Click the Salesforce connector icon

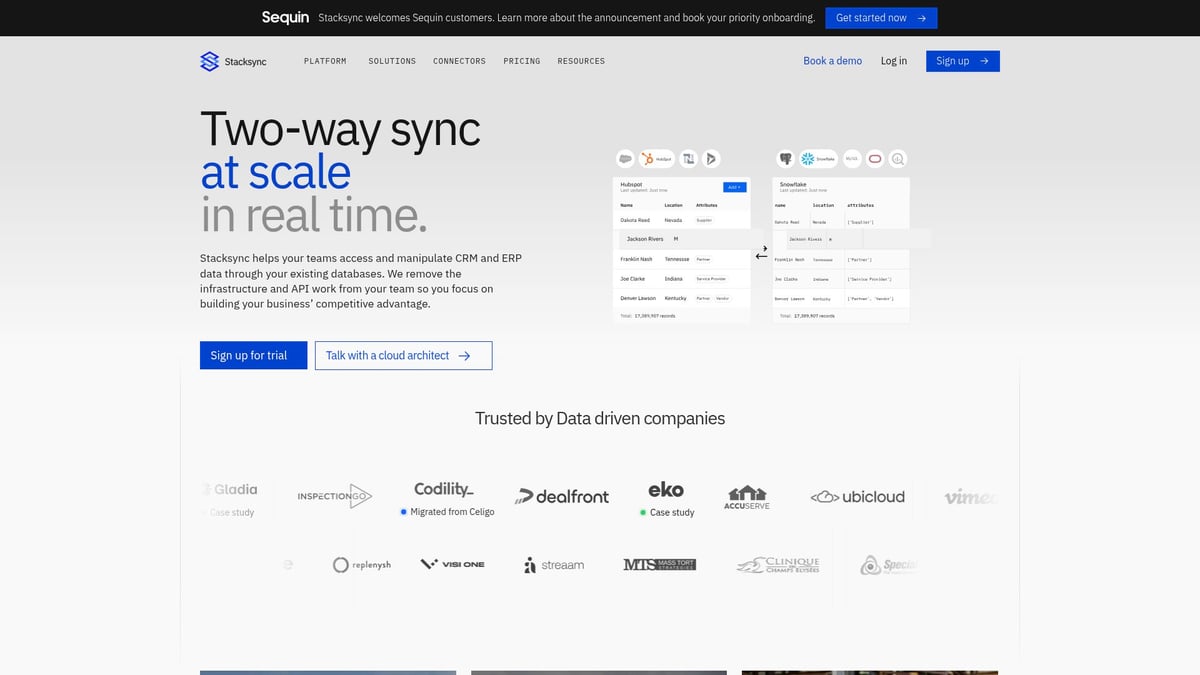pyautogui.click(x=624, y=158)
